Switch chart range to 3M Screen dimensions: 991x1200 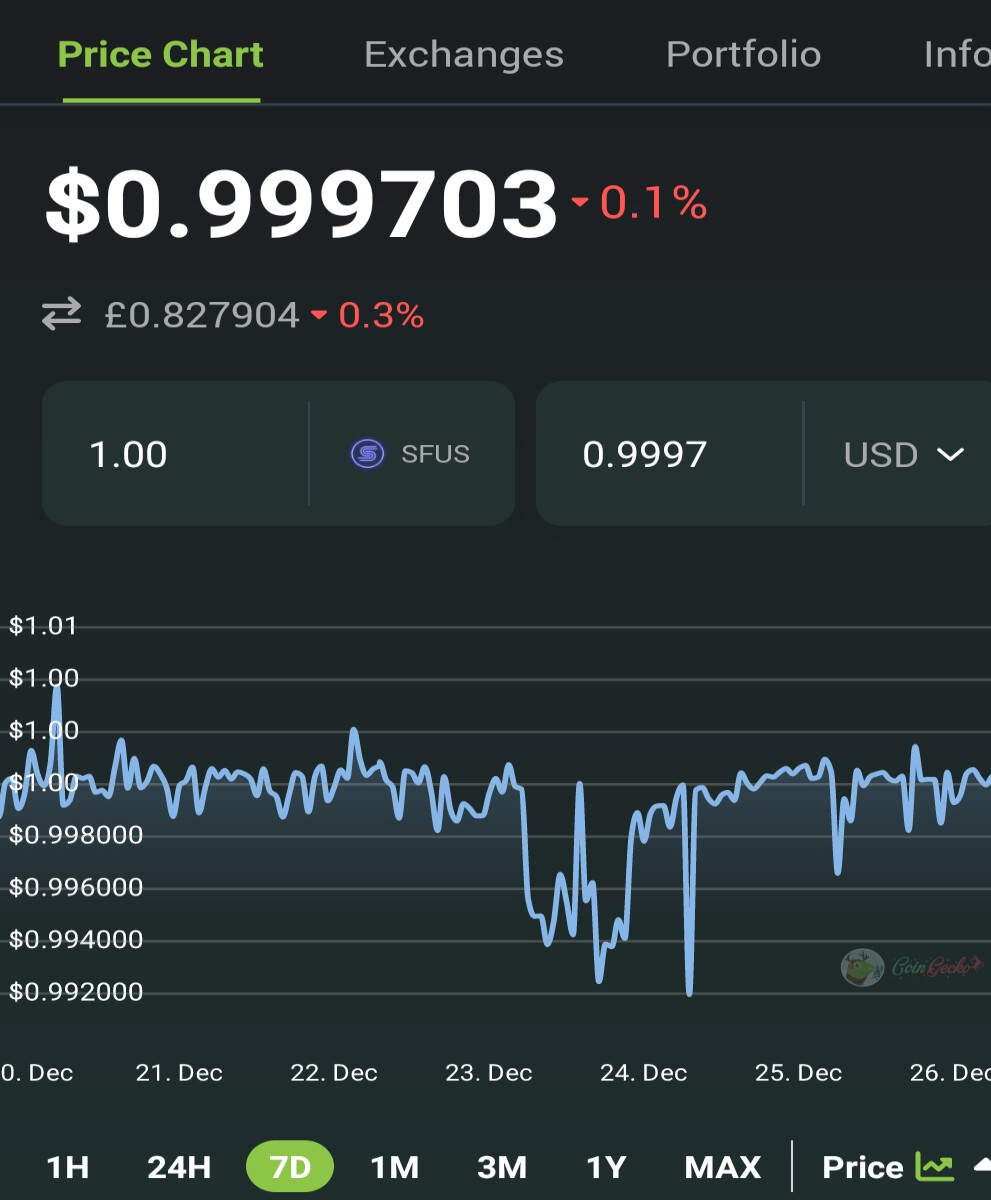point(502,1167)
